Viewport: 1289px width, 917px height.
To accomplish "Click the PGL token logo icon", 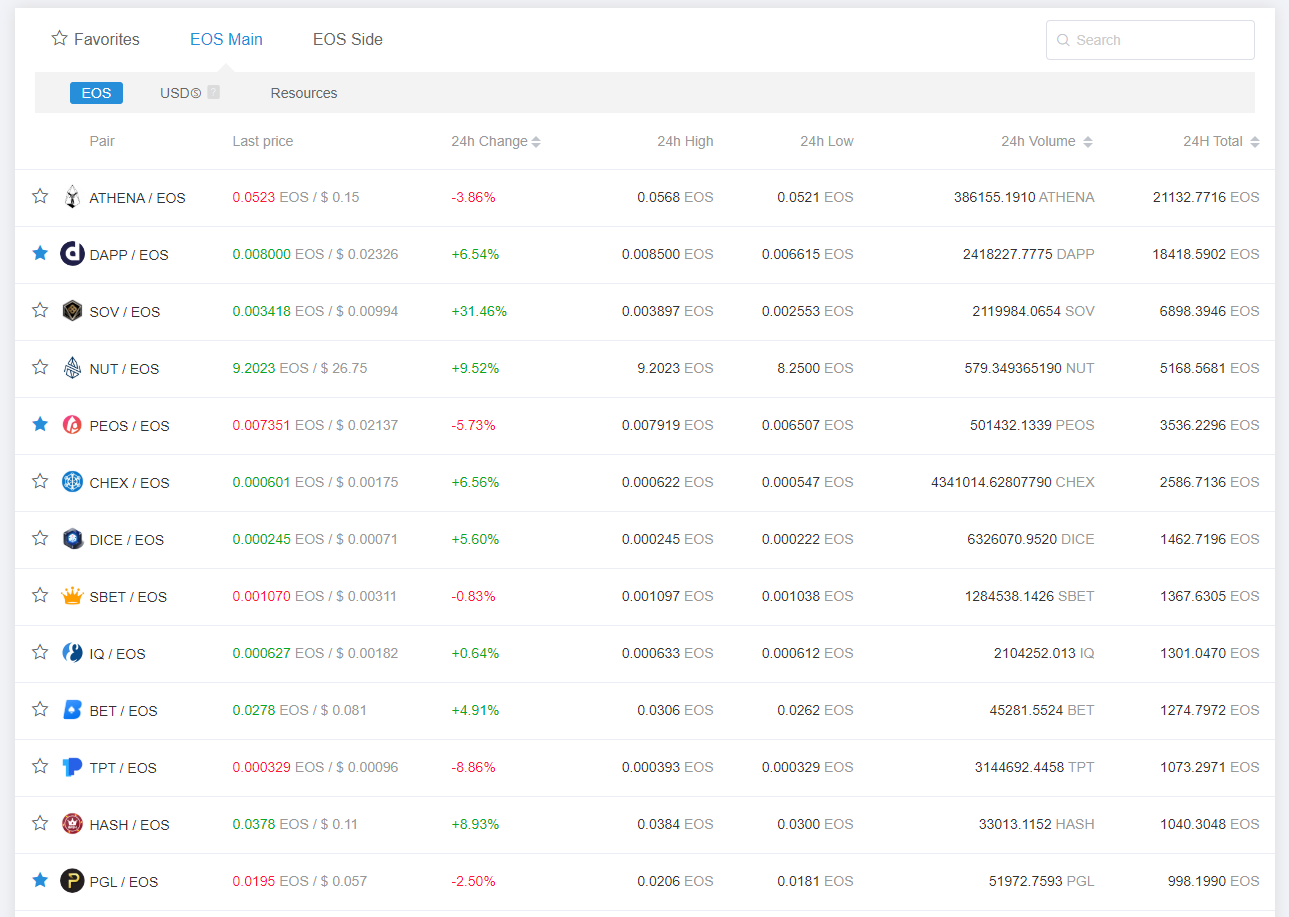I will (x=72, y=881).
